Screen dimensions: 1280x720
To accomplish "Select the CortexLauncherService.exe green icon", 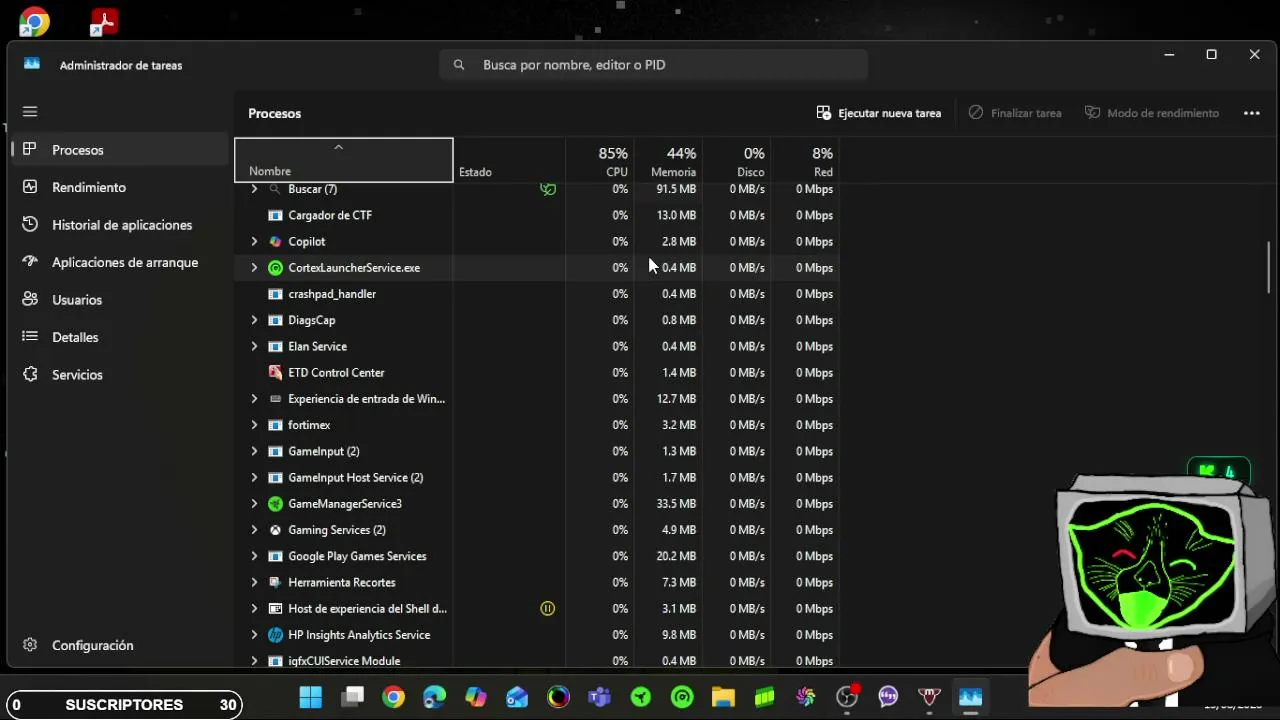I will (x=275, y=268).
